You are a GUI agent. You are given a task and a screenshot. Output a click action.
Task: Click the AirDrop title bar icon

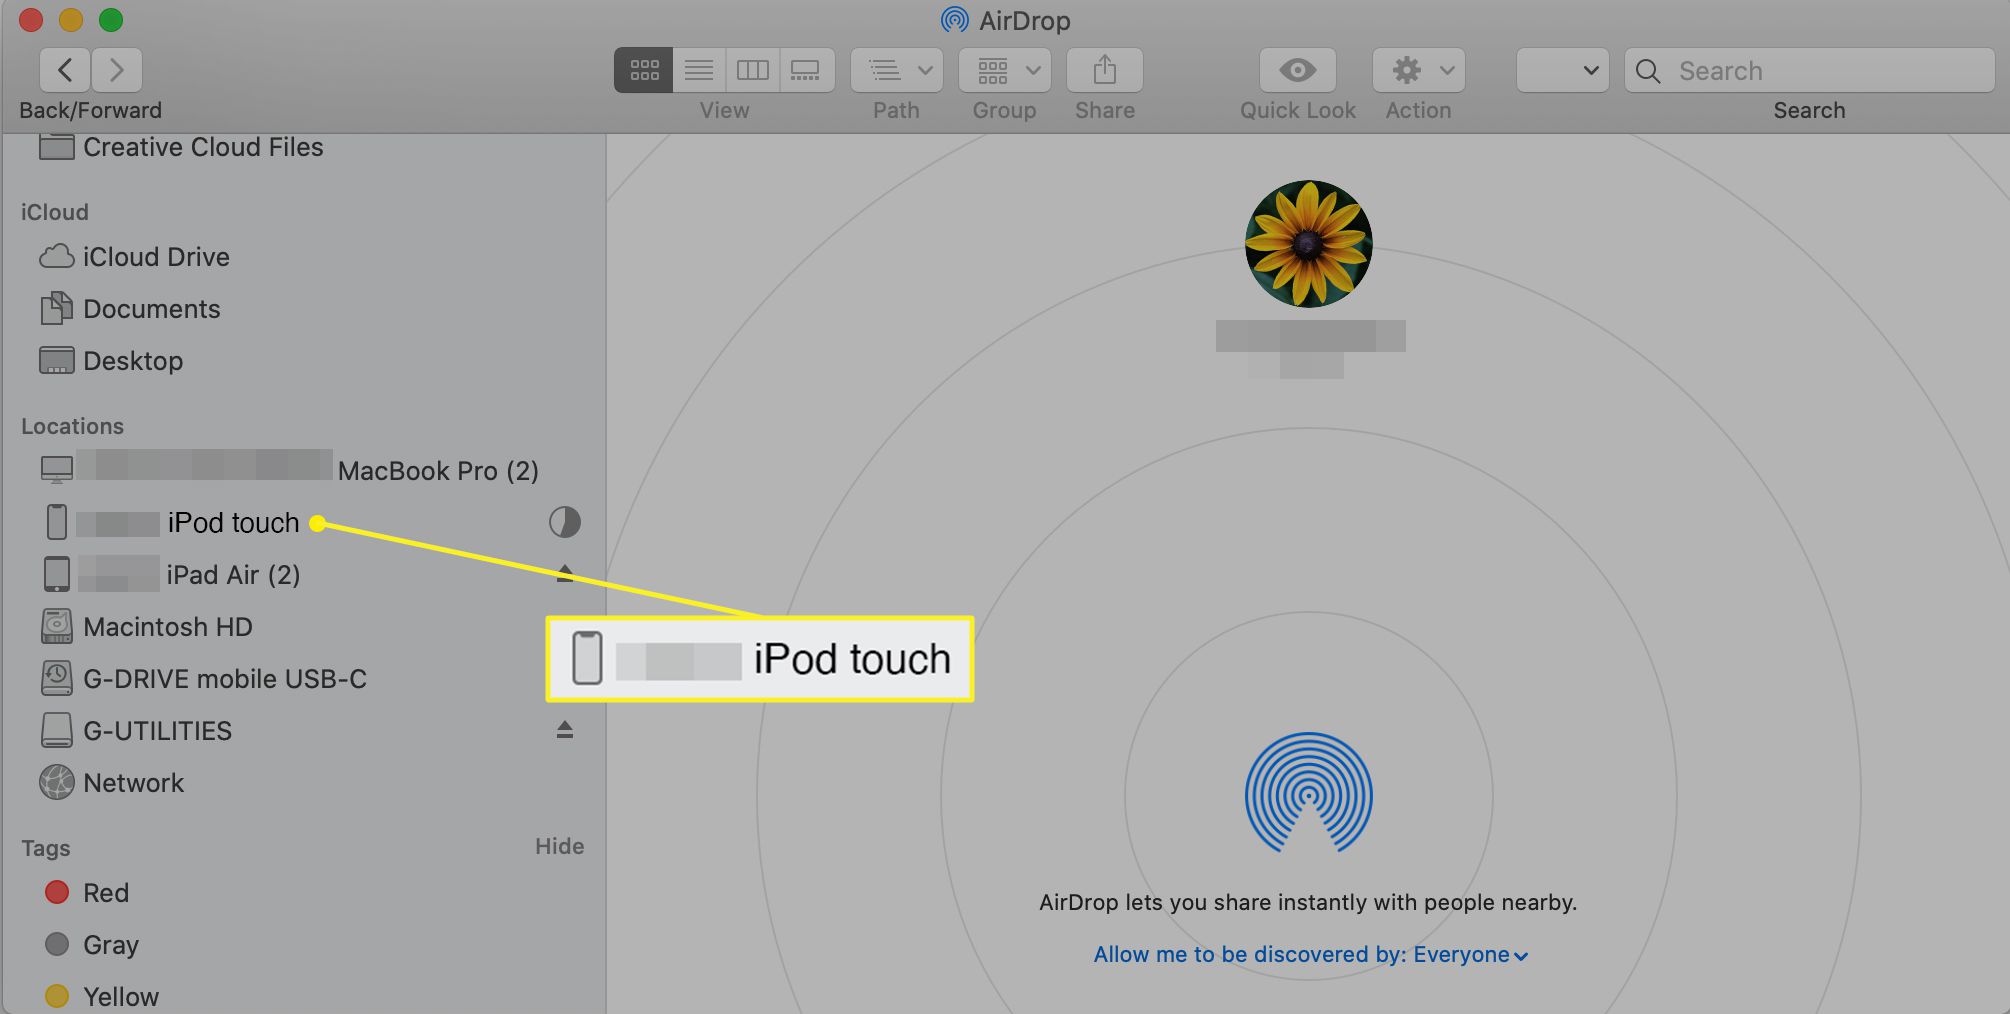tap(955, 20)
